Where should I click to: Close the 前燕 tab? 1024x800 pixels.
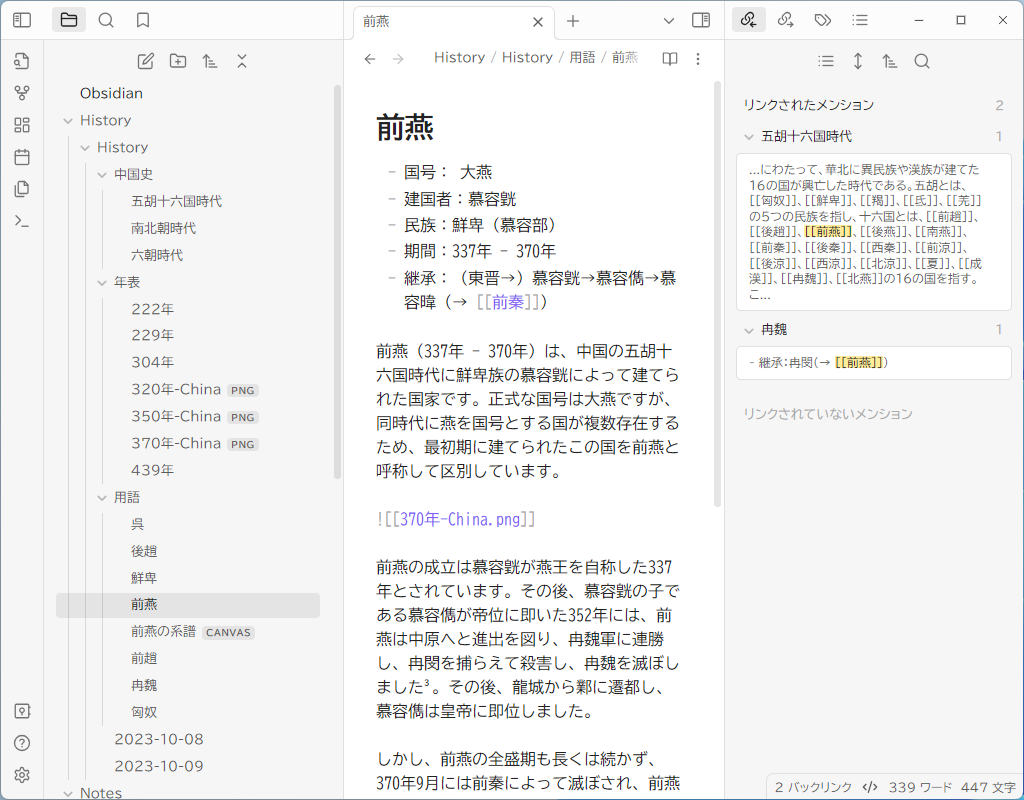537,22
